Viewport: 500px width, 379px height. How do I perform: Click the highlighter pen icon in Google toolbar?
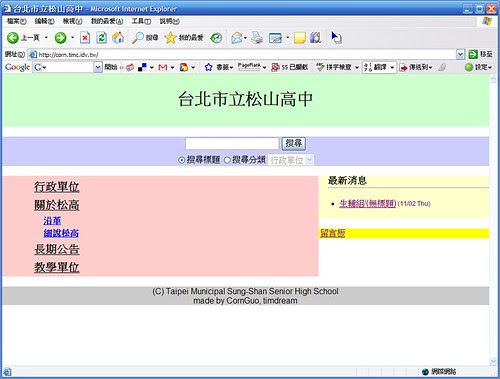click(442, 67)
